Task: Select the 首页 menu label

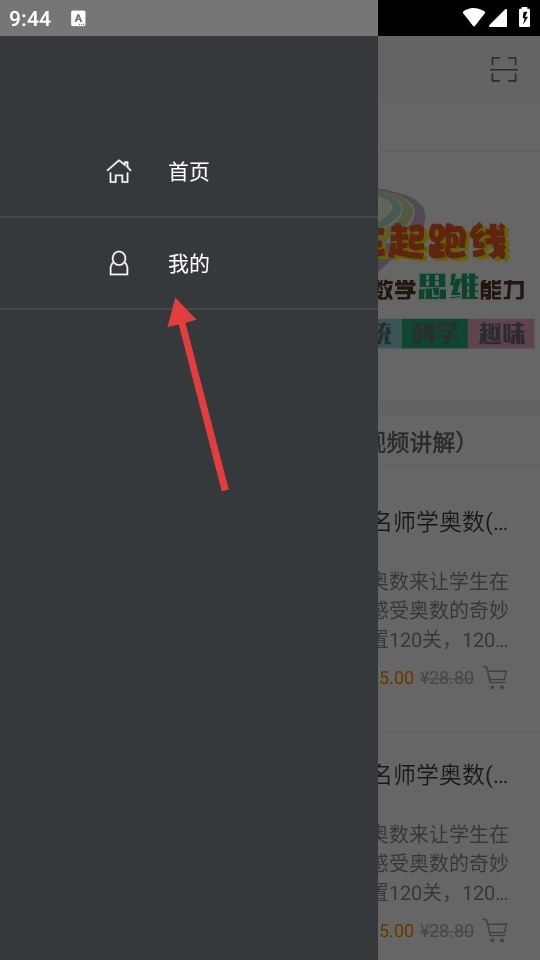Action: click(189, 172)
